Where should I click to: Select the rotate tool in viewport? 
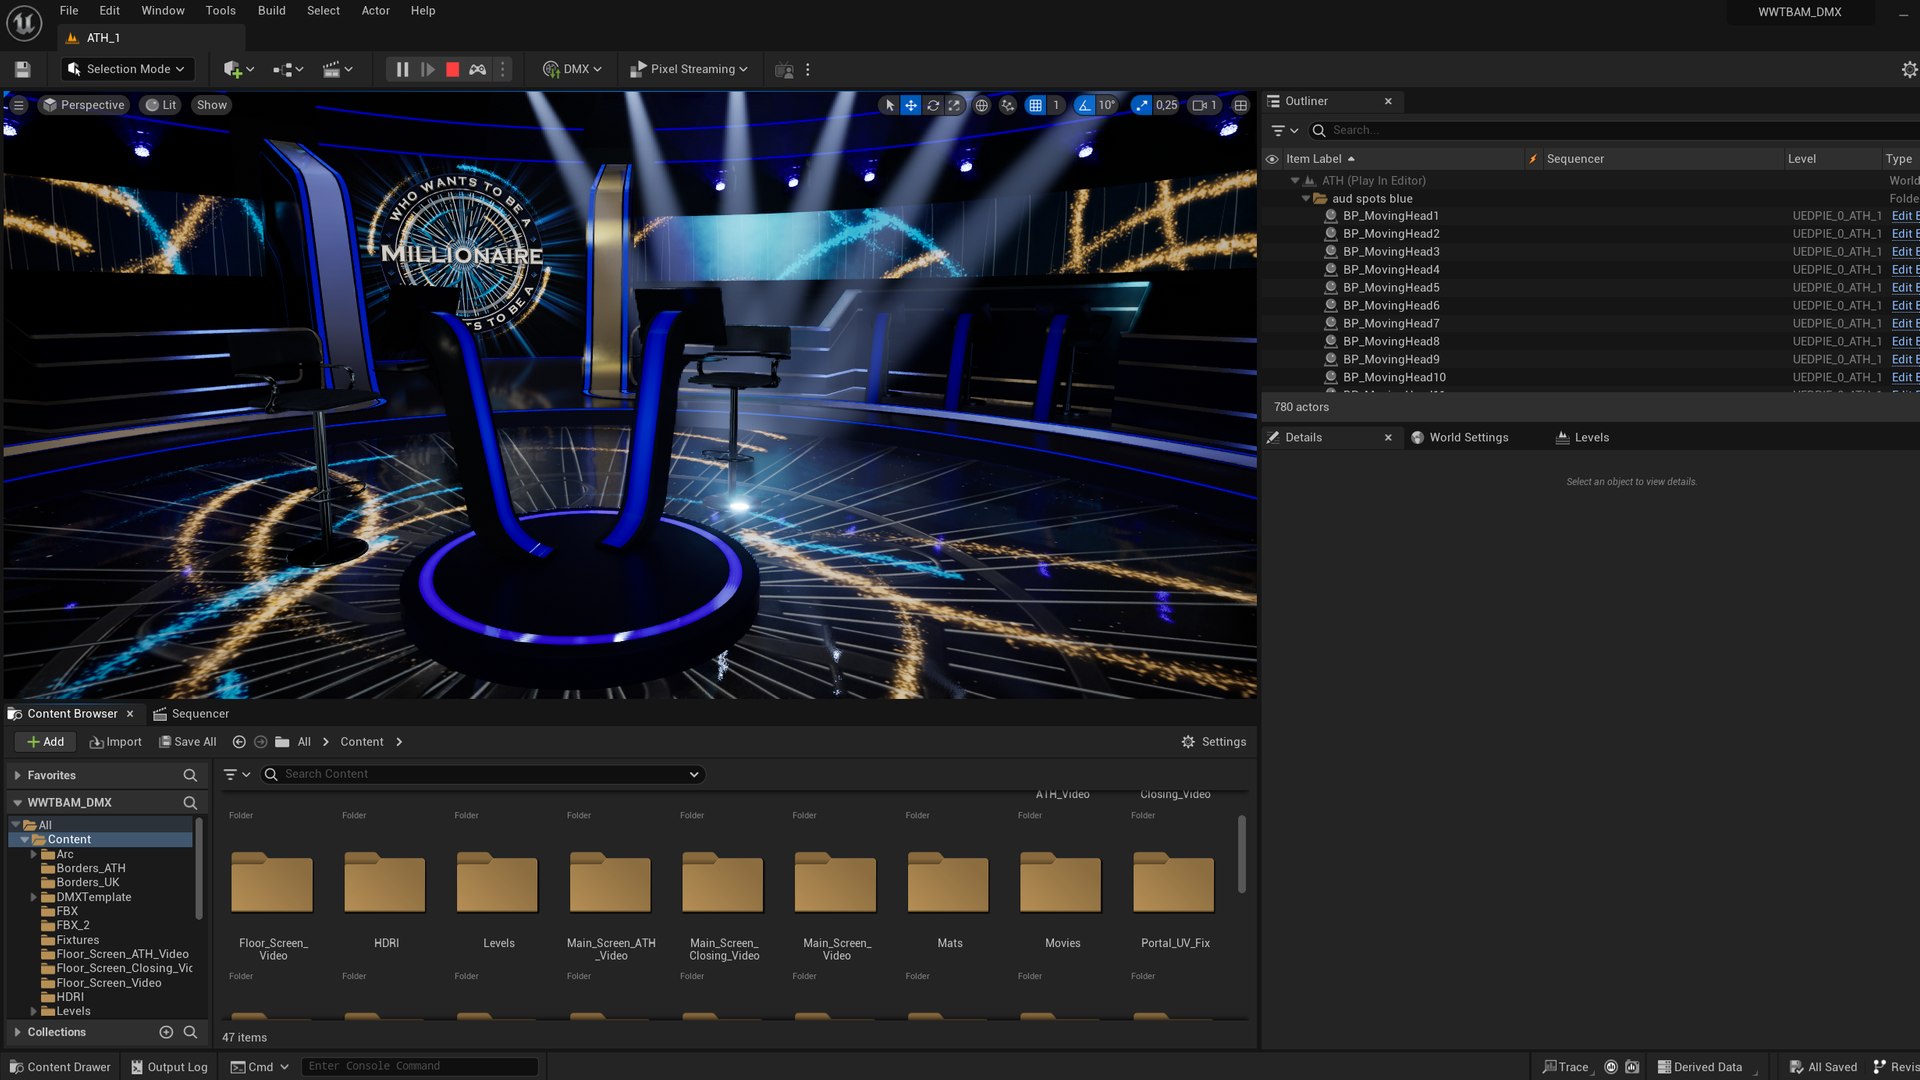click(x=933, y=105)
